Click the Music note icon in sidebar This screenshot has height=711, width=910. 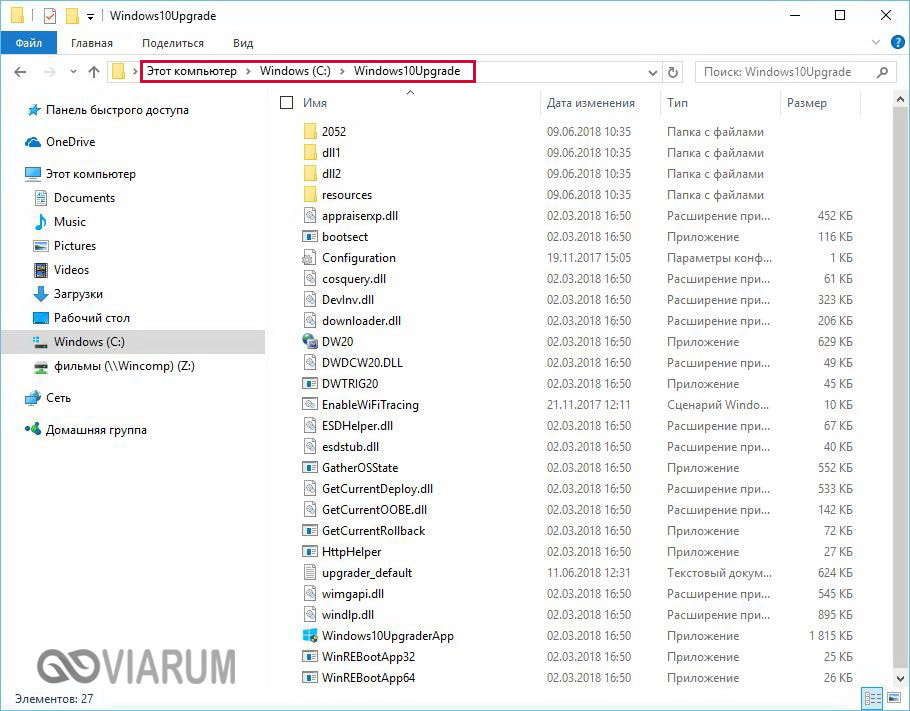pyautogui.click(x=41, y=221)
